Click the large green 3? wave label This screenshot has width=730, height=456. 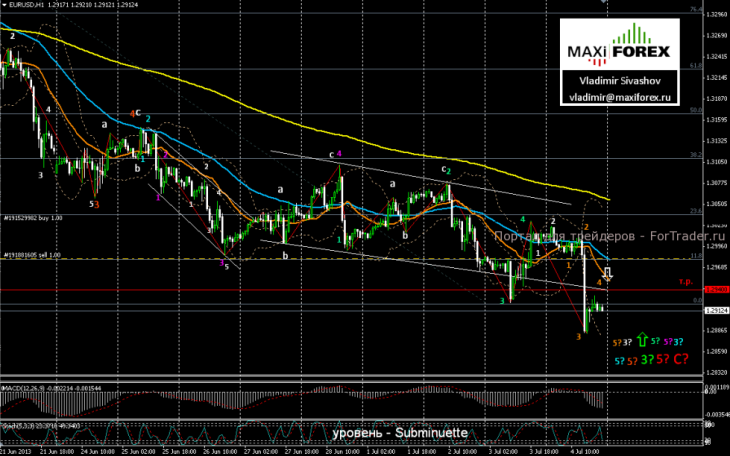(647, 359)
